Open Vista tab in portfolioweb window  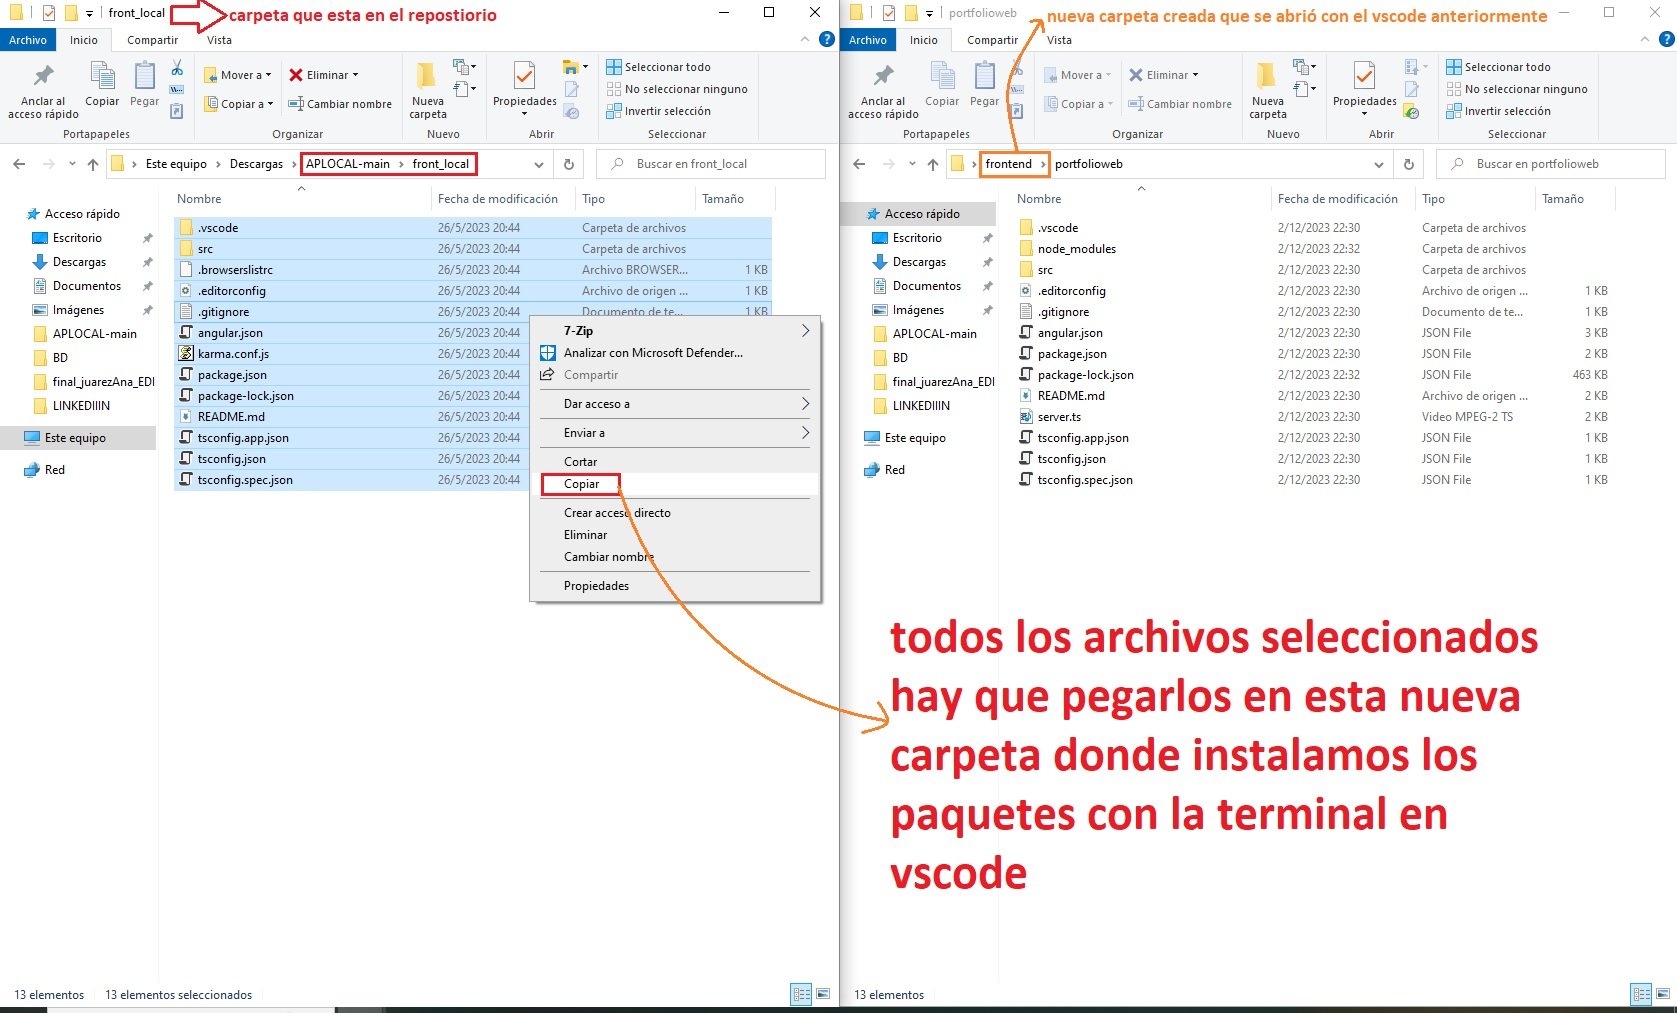[x=1059, y=40]
